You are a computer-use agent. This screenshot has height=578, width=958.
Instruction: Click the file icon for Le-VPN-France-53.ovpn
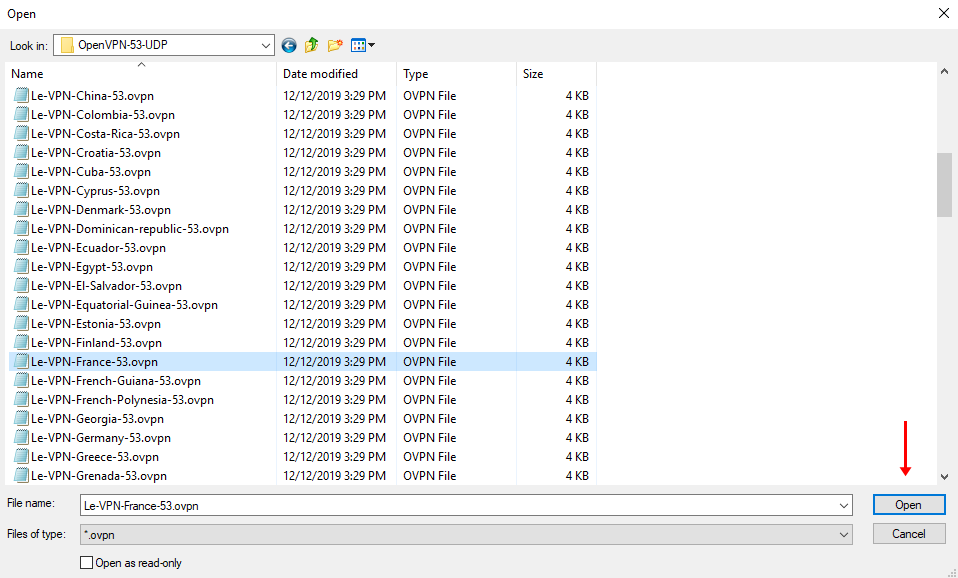[x=21, y=361]
